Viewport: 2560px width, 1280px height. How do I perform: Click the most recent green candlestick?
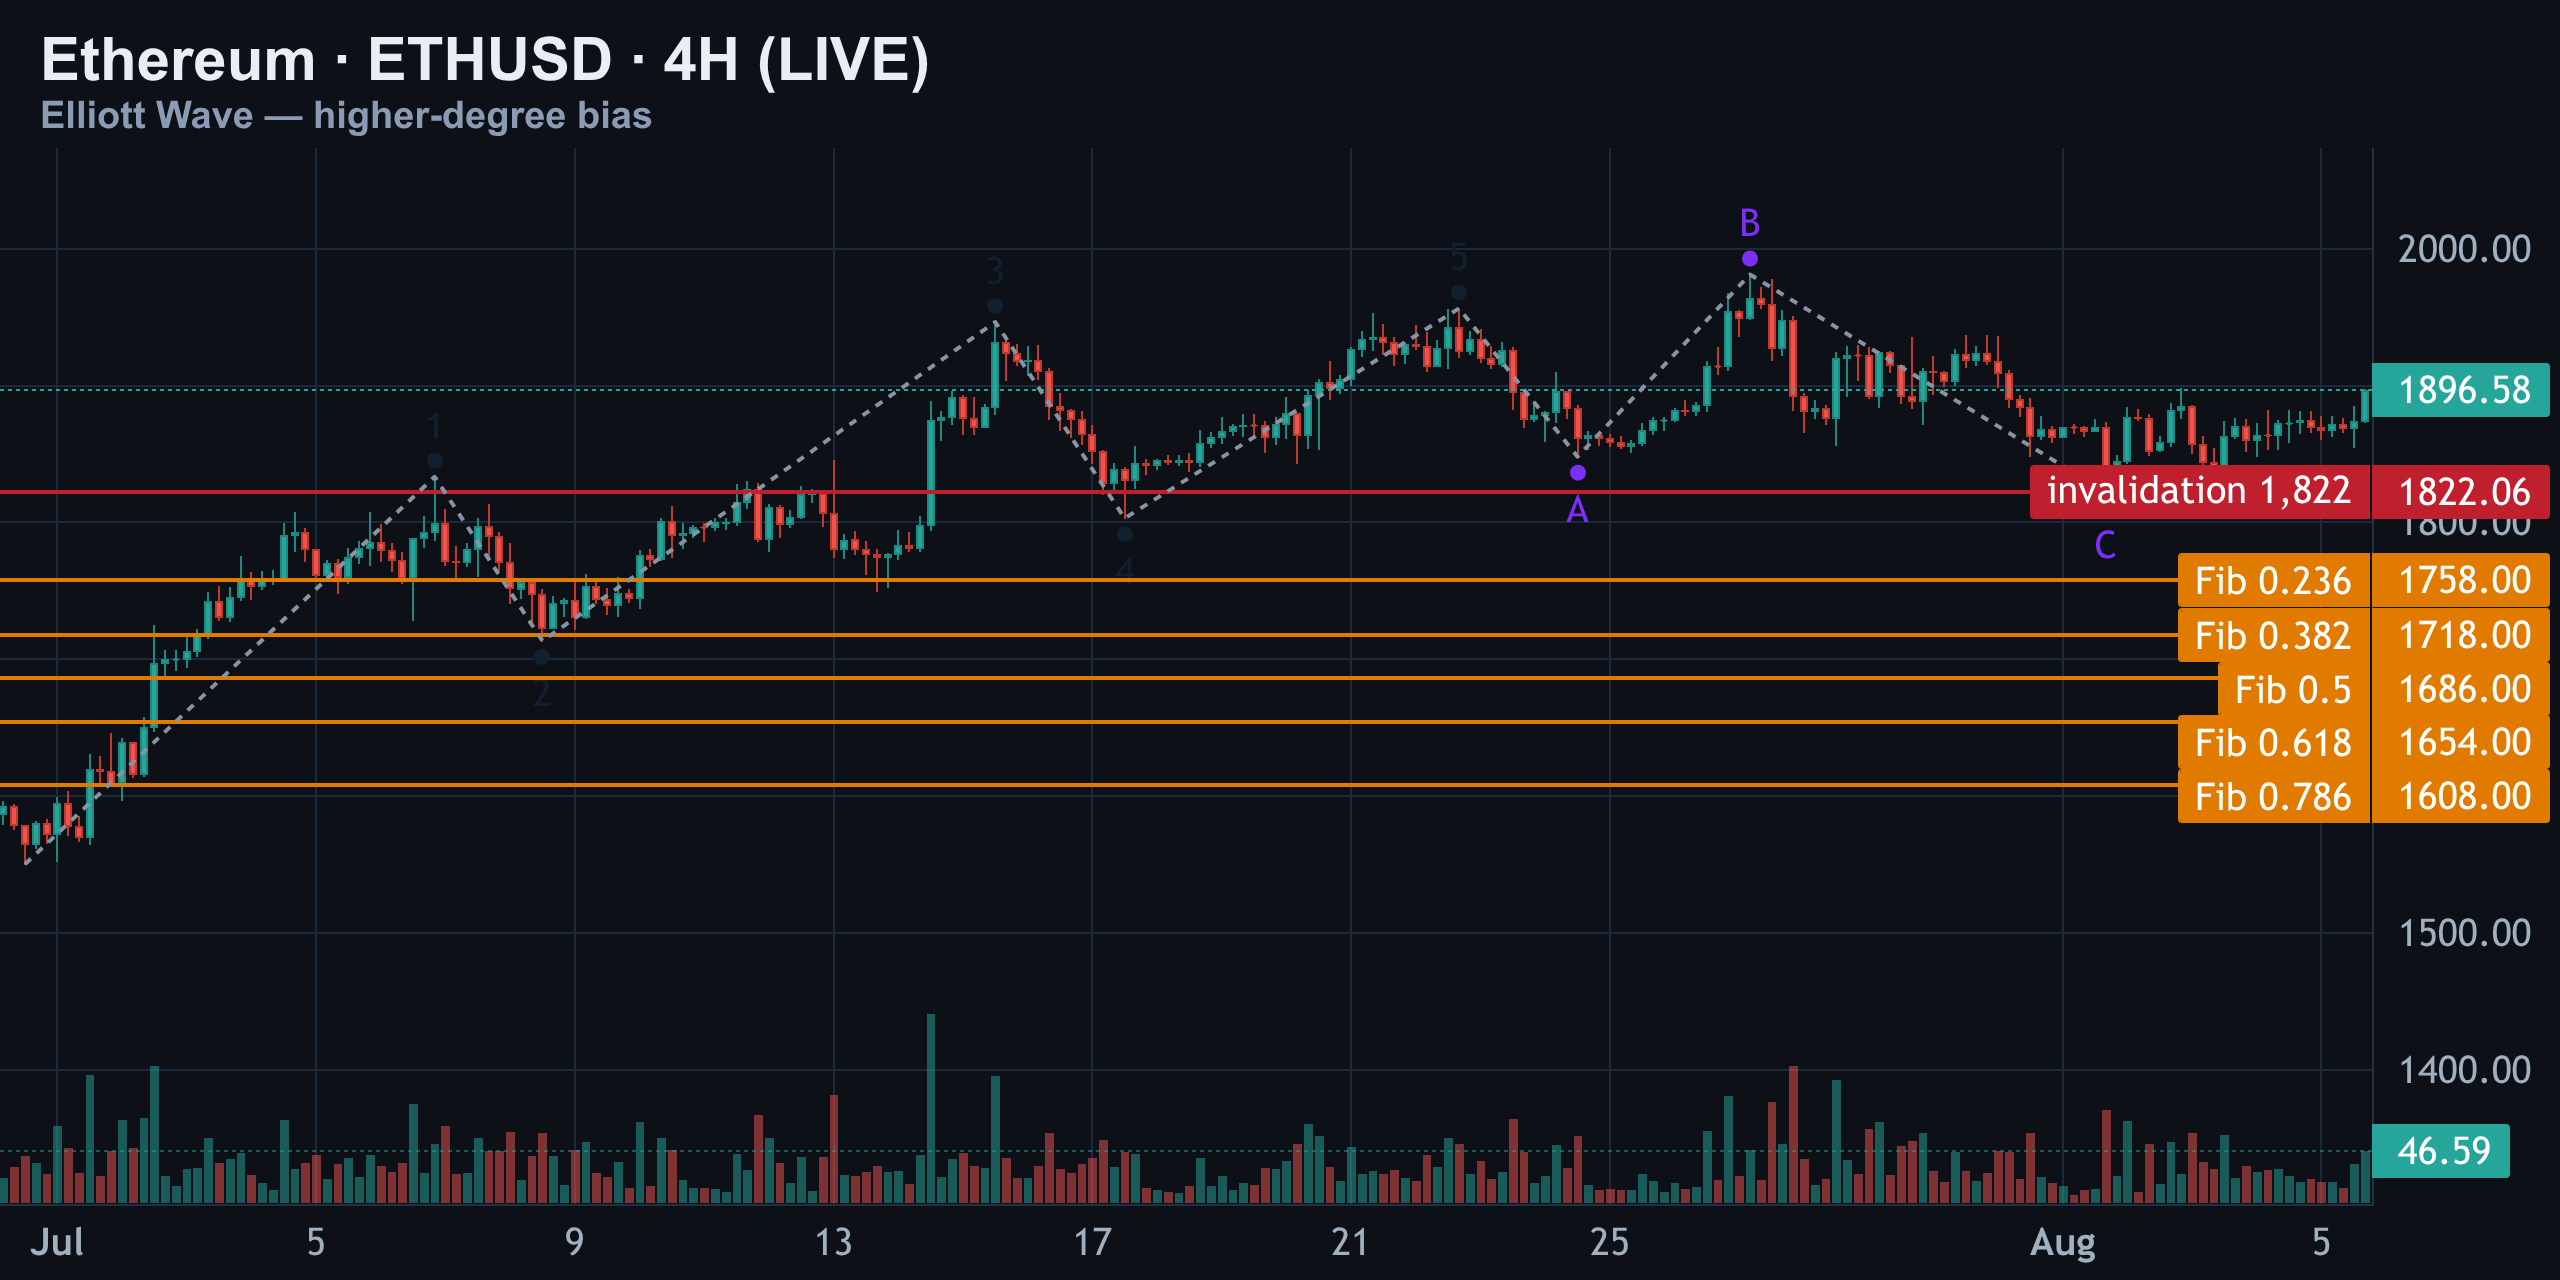coord(2366,405)
